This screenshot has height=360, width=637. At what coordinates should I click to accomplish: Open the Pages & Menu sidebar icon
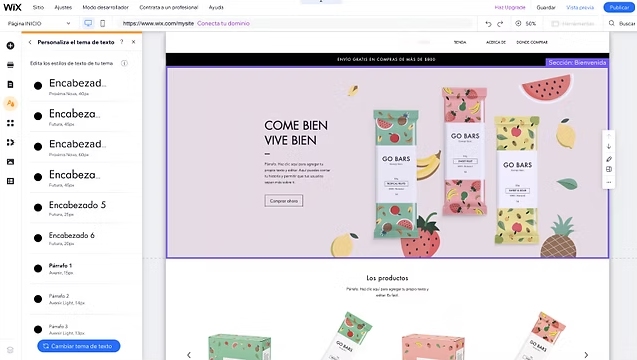pyautogui.click(x=11, y=85)
